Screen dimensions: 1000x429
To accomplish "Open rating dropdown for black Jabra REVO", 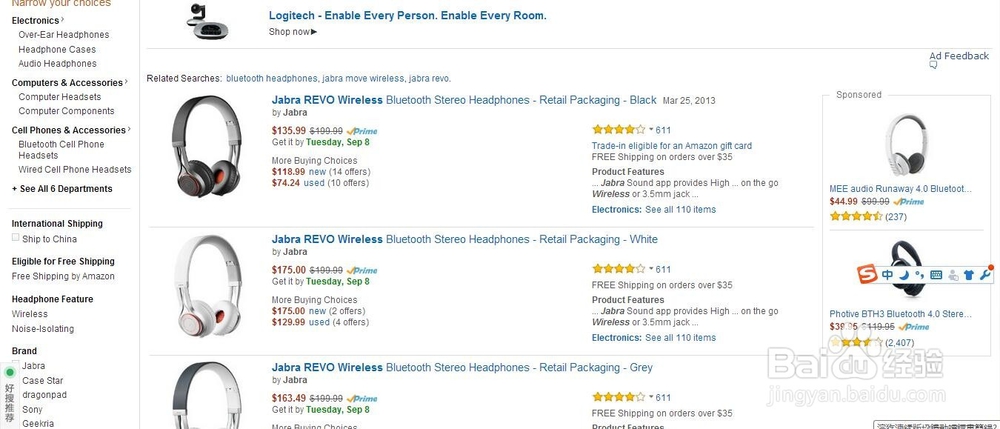I will [x=651, y=130].
